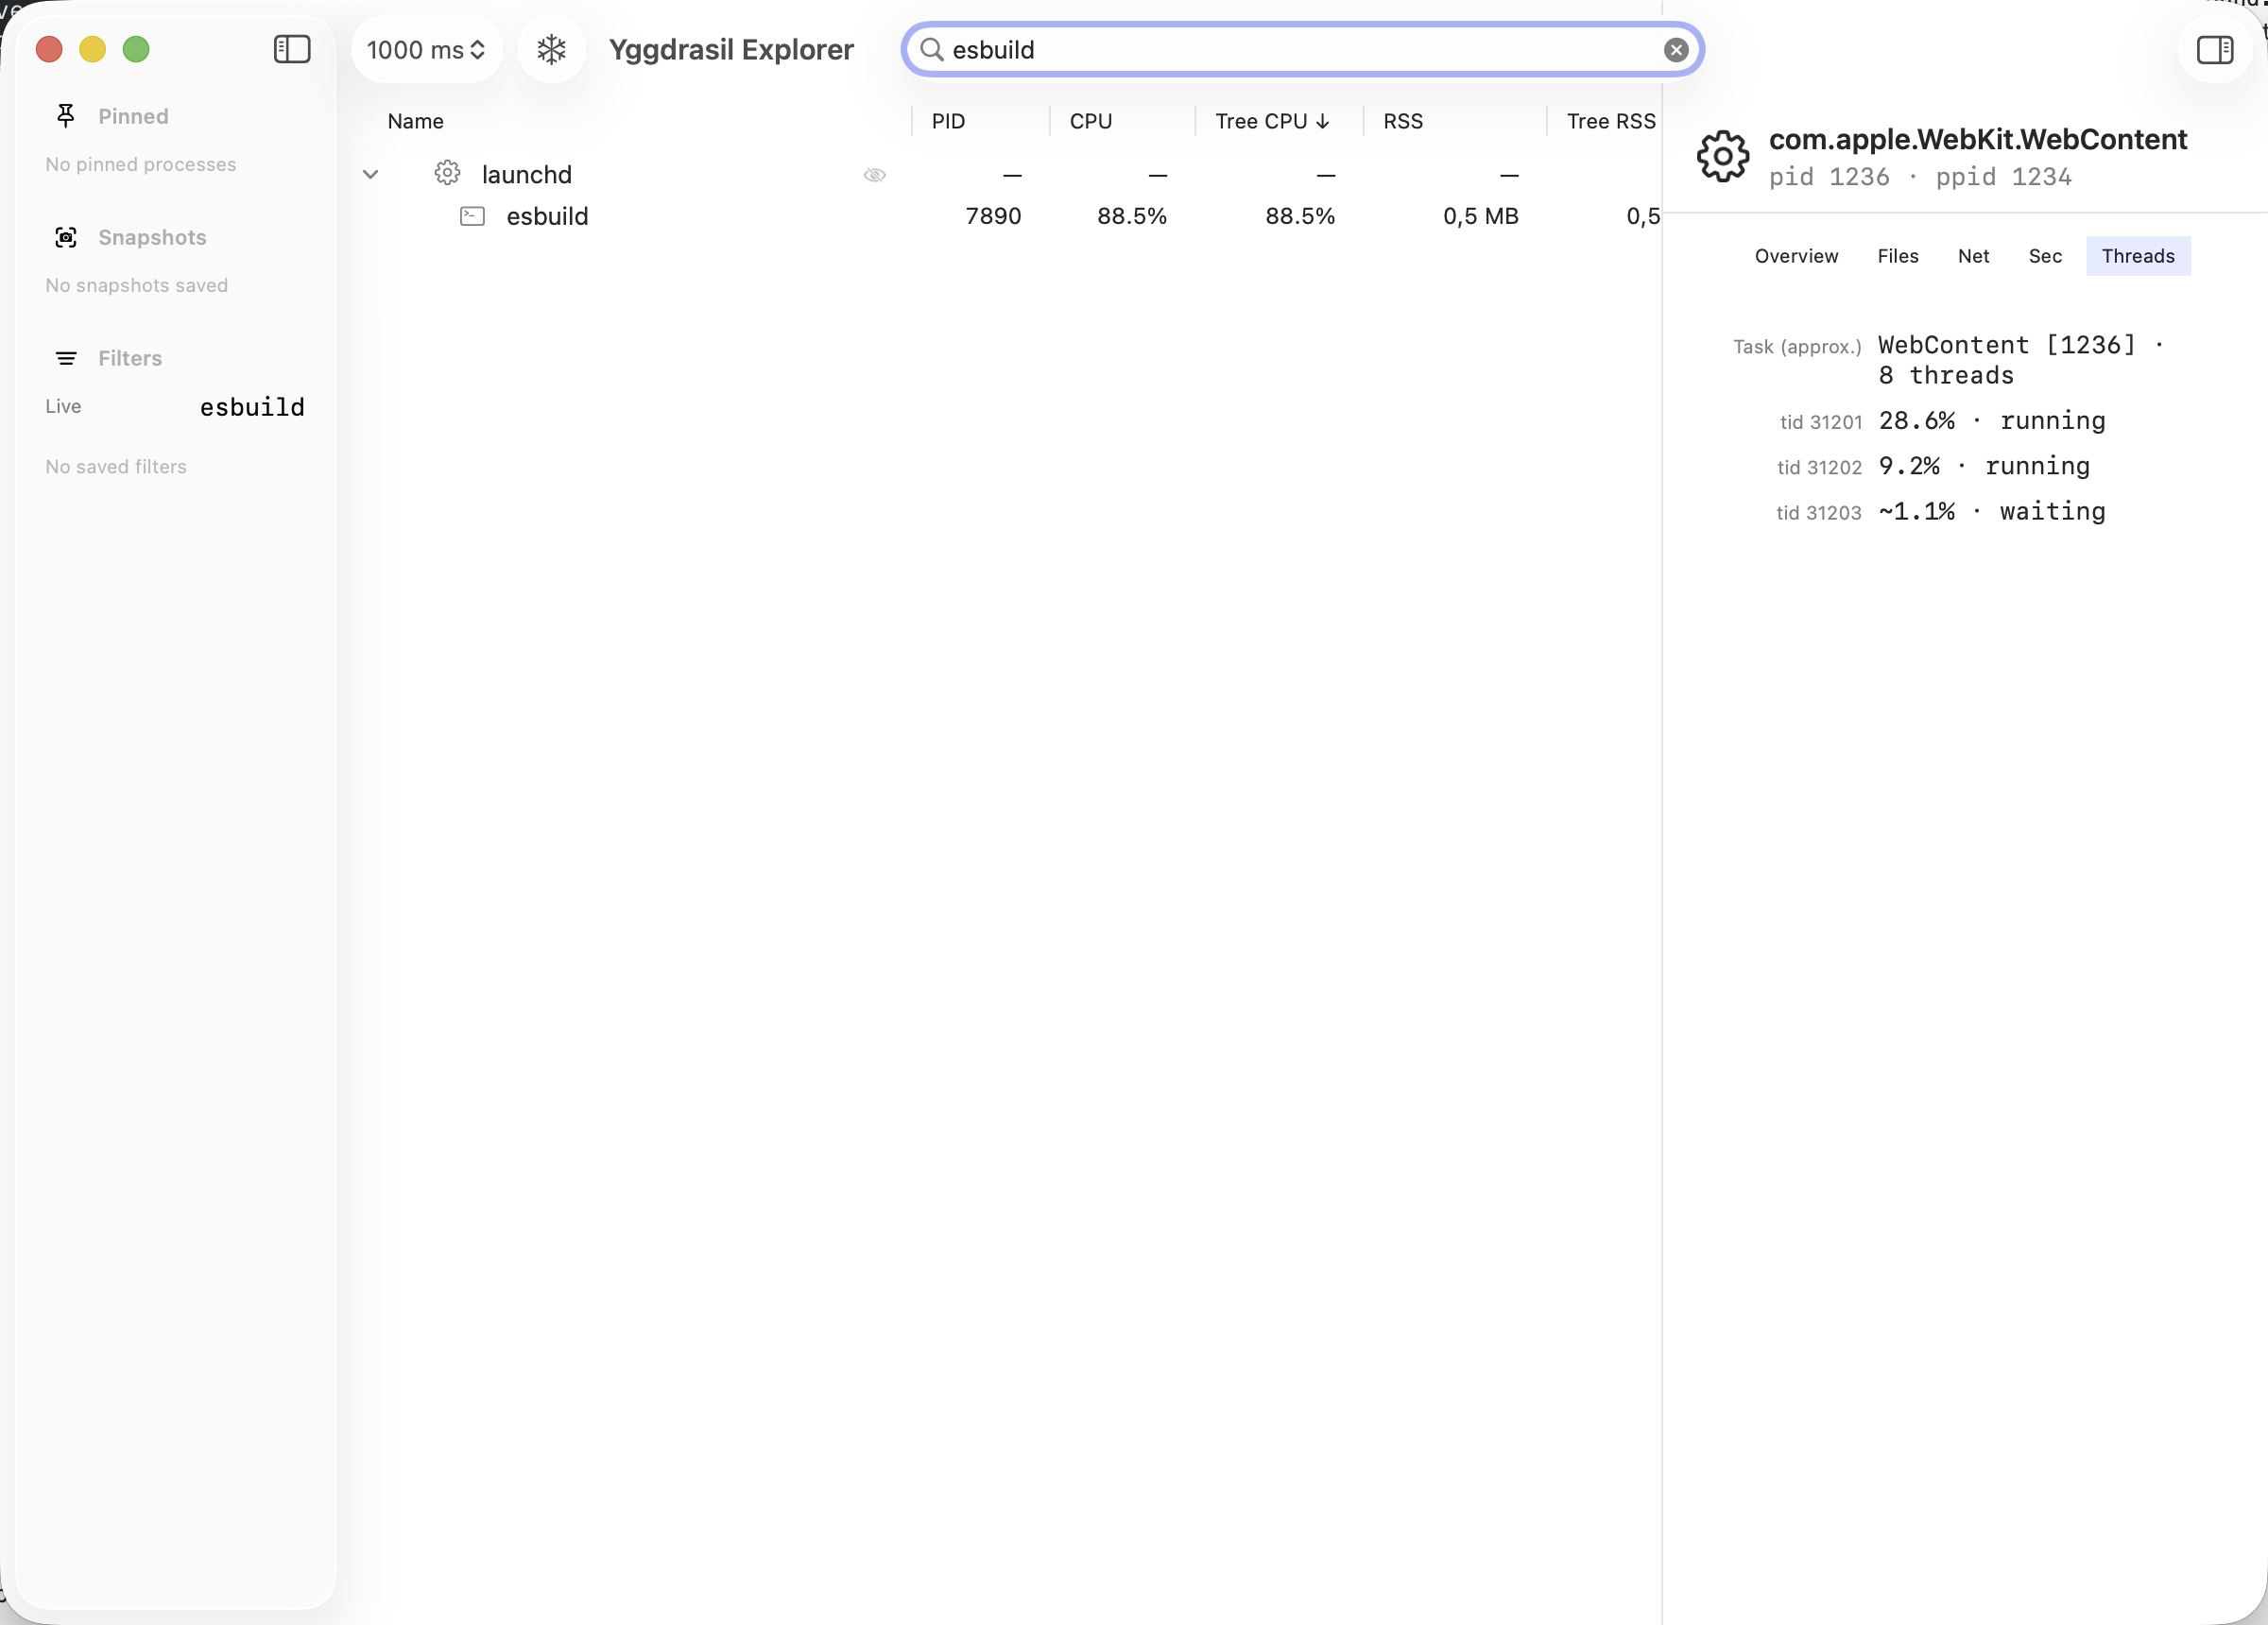The image size is (2268, 1625).
Task: Collapse the launchd tree row
Action: pyautogui.click(x=370, y=174)
